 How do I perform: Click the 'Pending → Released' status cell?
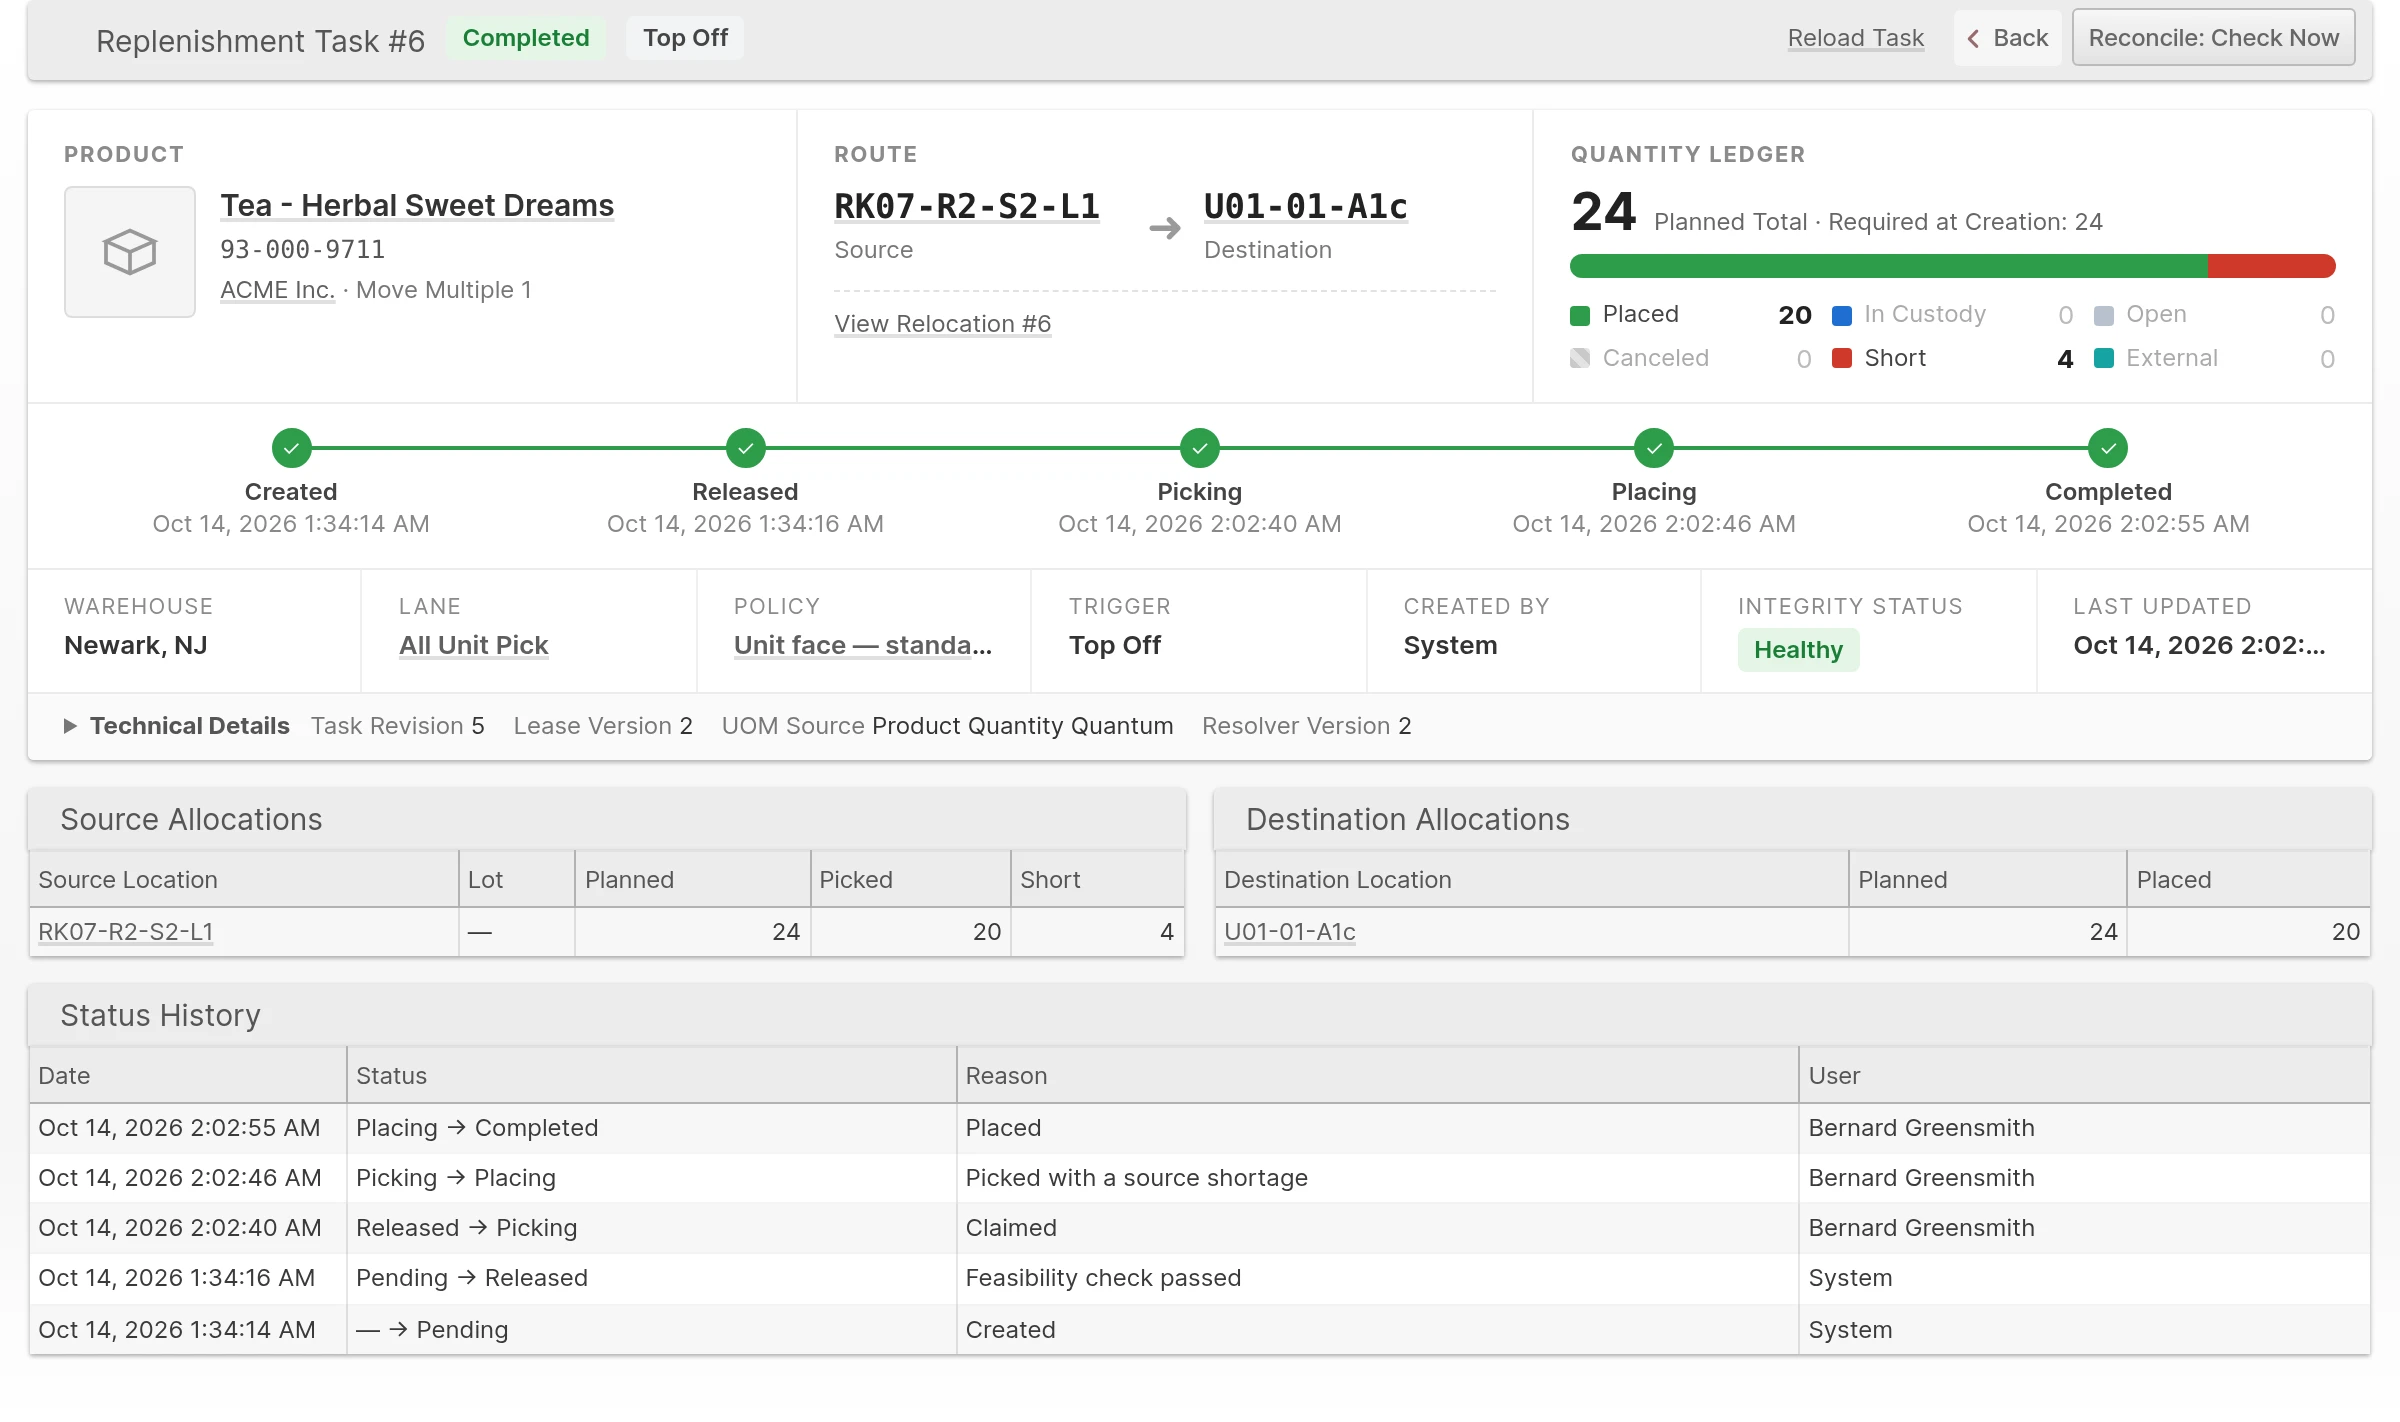652,1278
